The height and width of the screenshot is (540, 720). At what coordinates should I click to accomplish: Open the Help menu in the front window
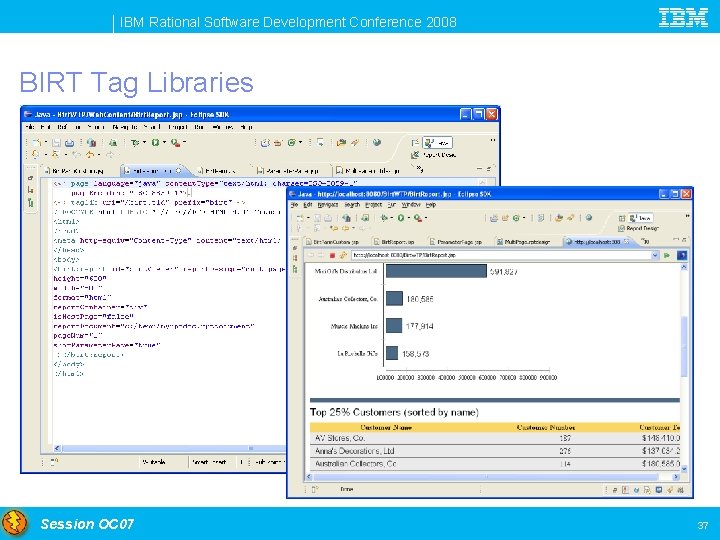tap(431, 205)
